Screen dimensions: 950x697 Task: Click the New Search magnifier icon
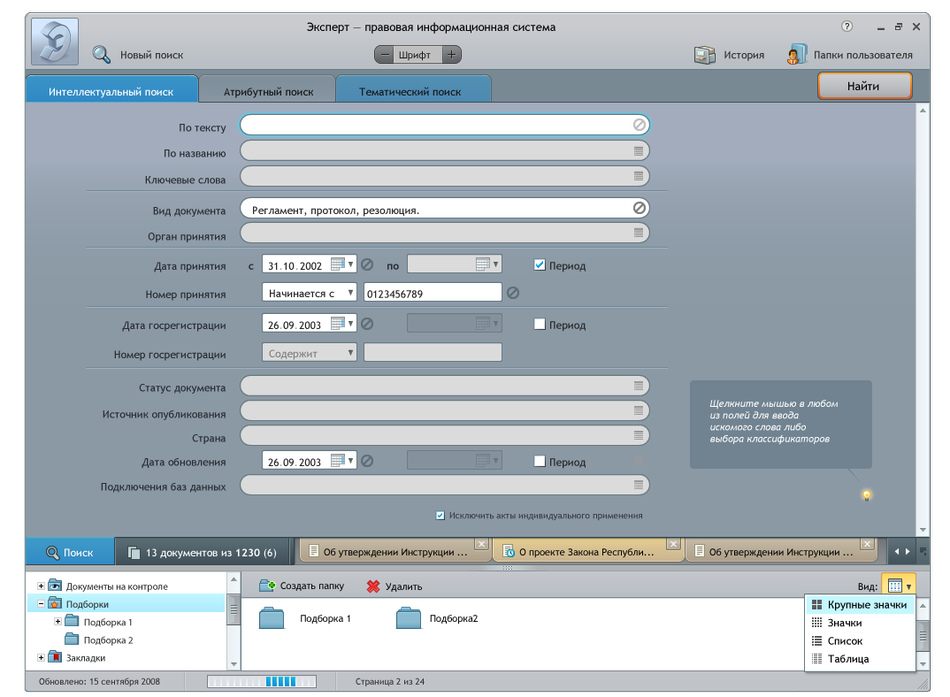(x=102, y=55)
